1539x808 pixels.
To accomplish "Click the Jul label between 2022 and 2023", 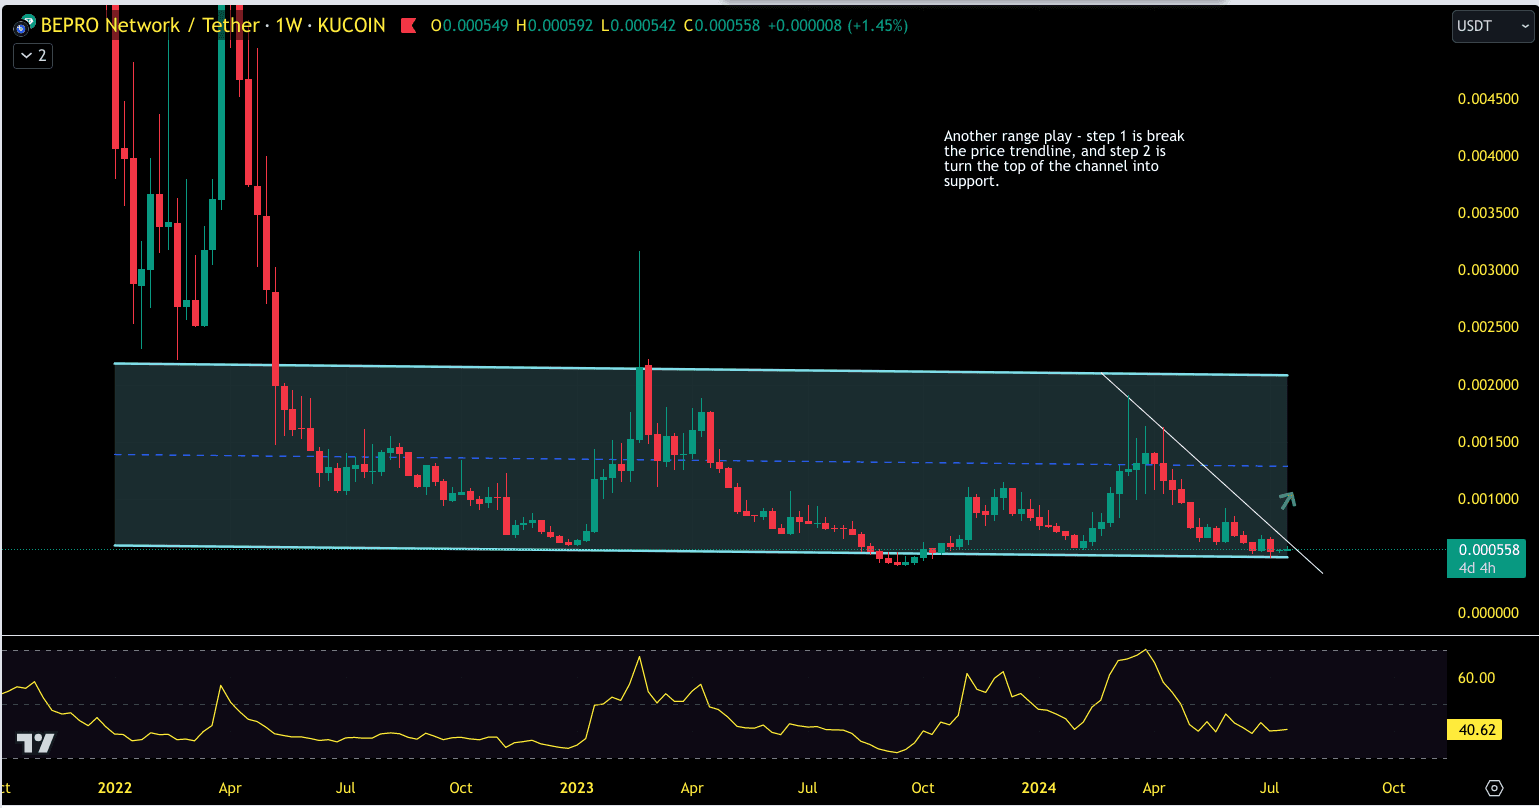I will [x=346, y=788].
